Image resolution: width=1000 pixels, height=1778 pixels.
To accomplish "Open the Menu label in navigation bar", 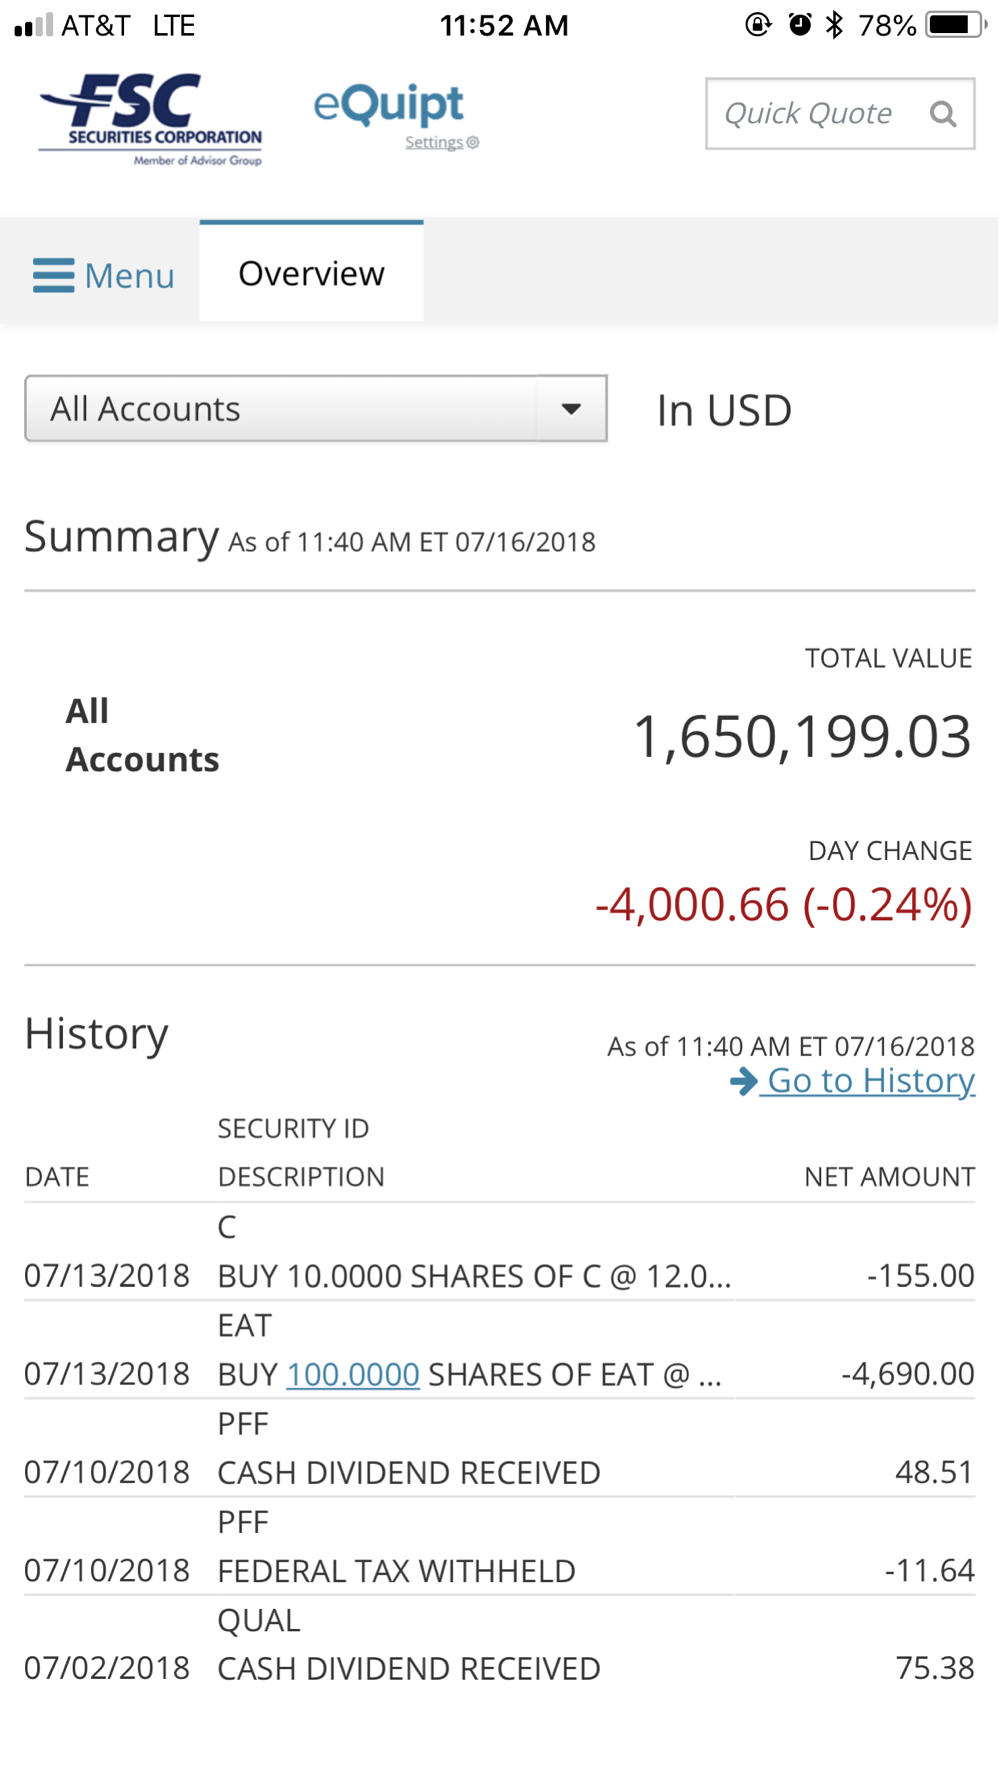I will [130, 276].
